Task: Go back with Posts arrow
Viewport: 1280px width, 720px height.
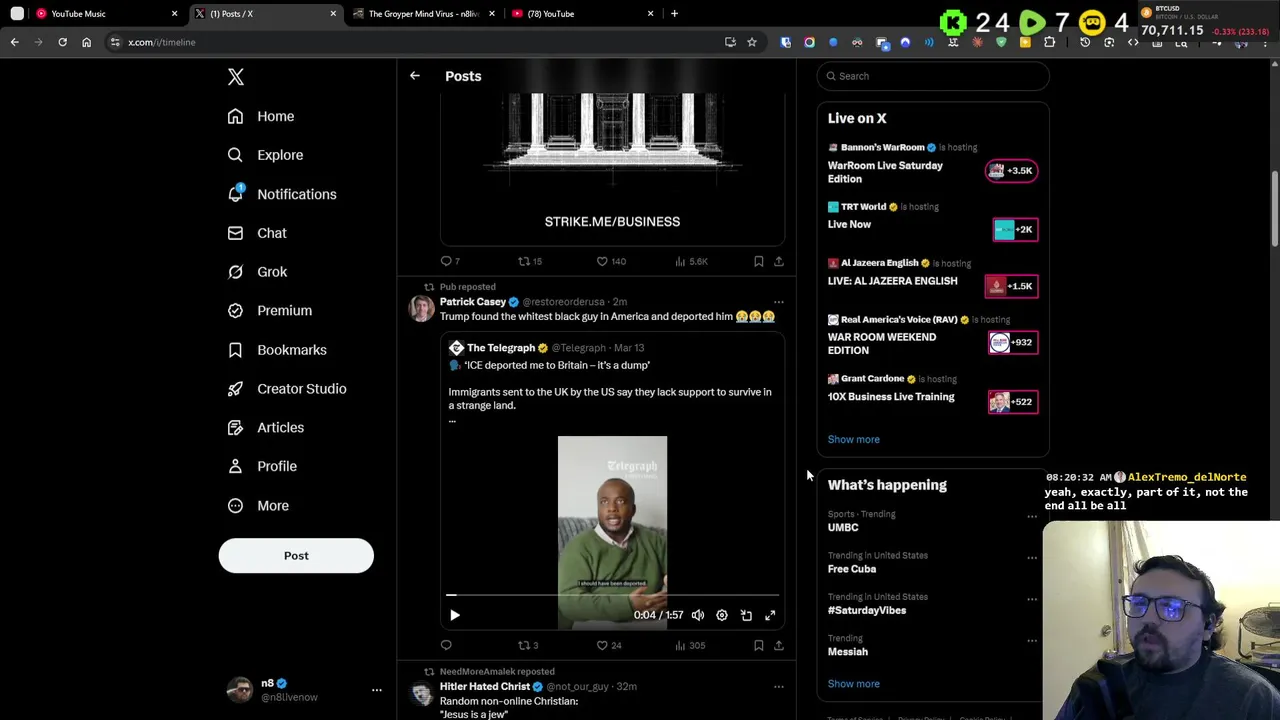Action: point(415,76)
